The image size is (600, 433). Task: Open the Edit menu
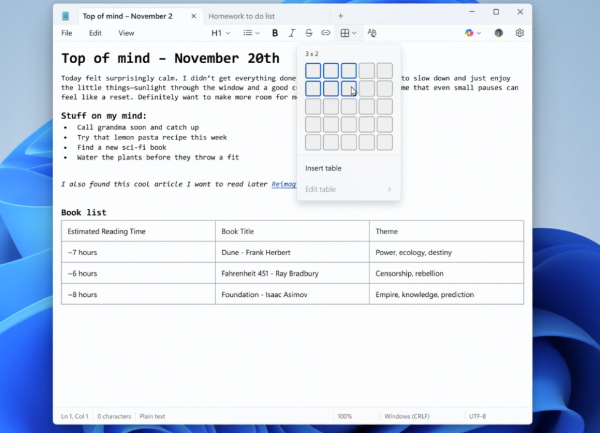pyautogui.click(x=95, y=33)
